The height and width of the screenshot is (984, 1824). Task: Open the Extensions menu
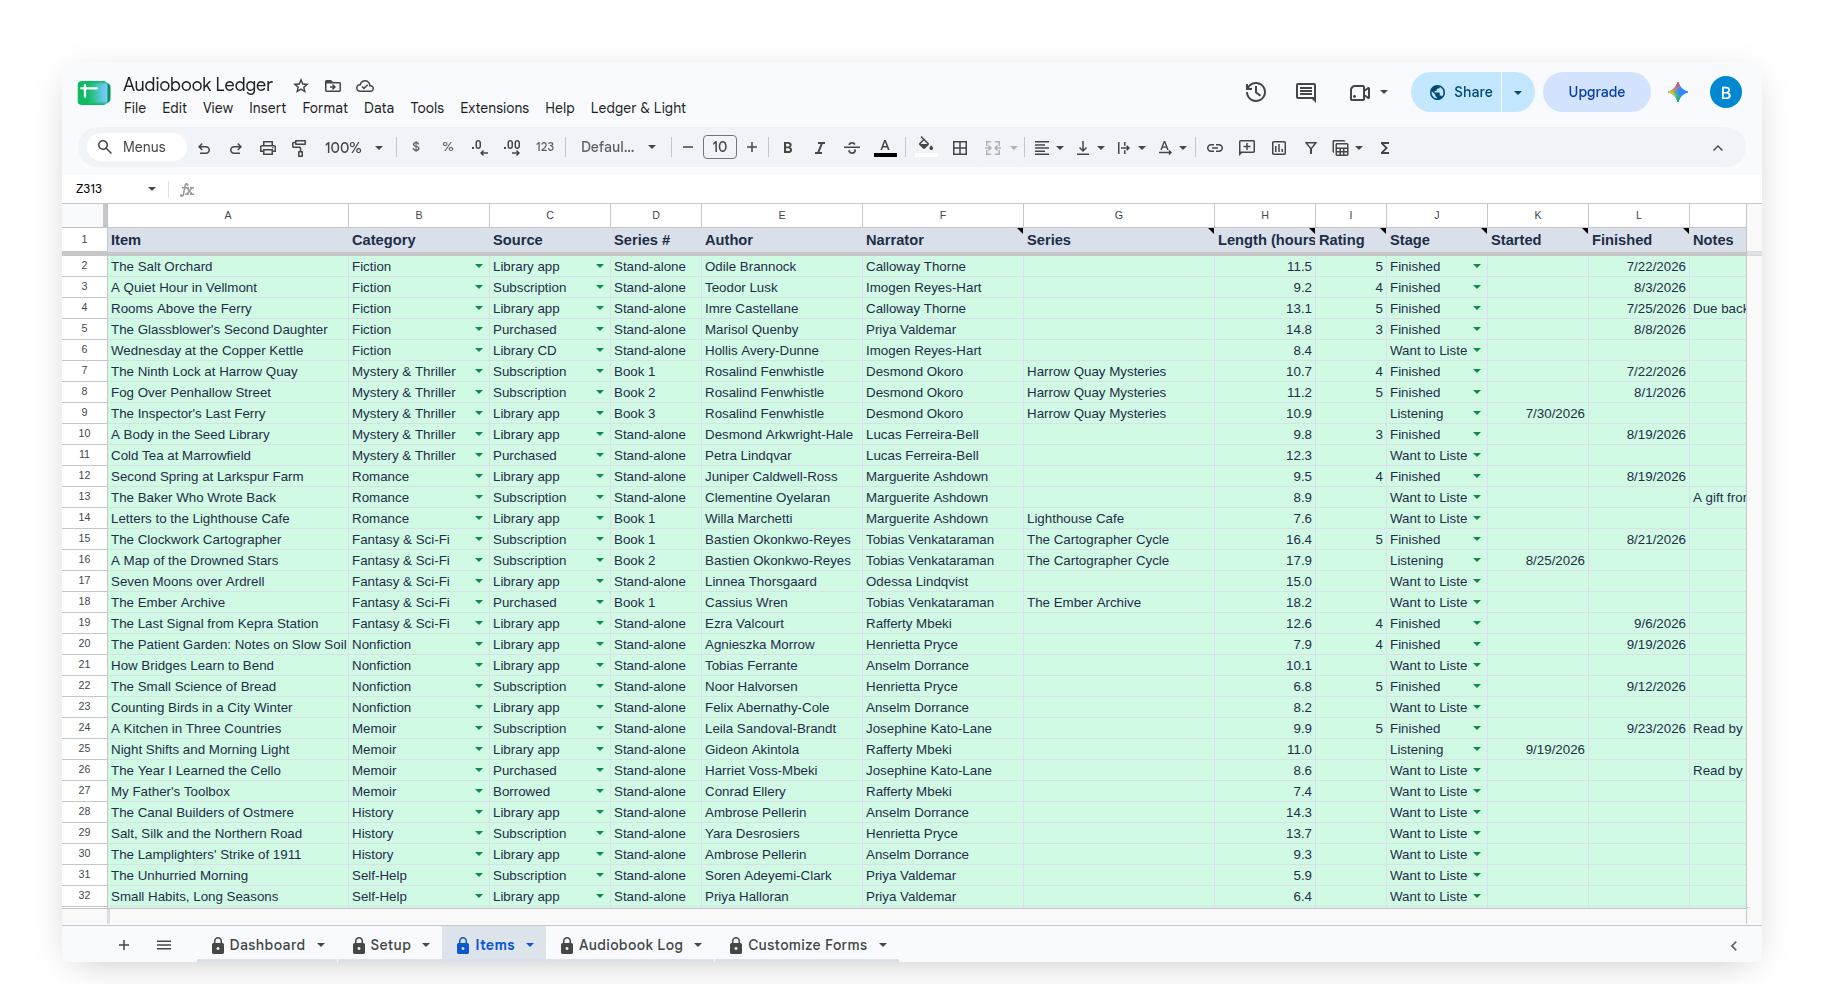pyautogui.click(x=494, y=108)
